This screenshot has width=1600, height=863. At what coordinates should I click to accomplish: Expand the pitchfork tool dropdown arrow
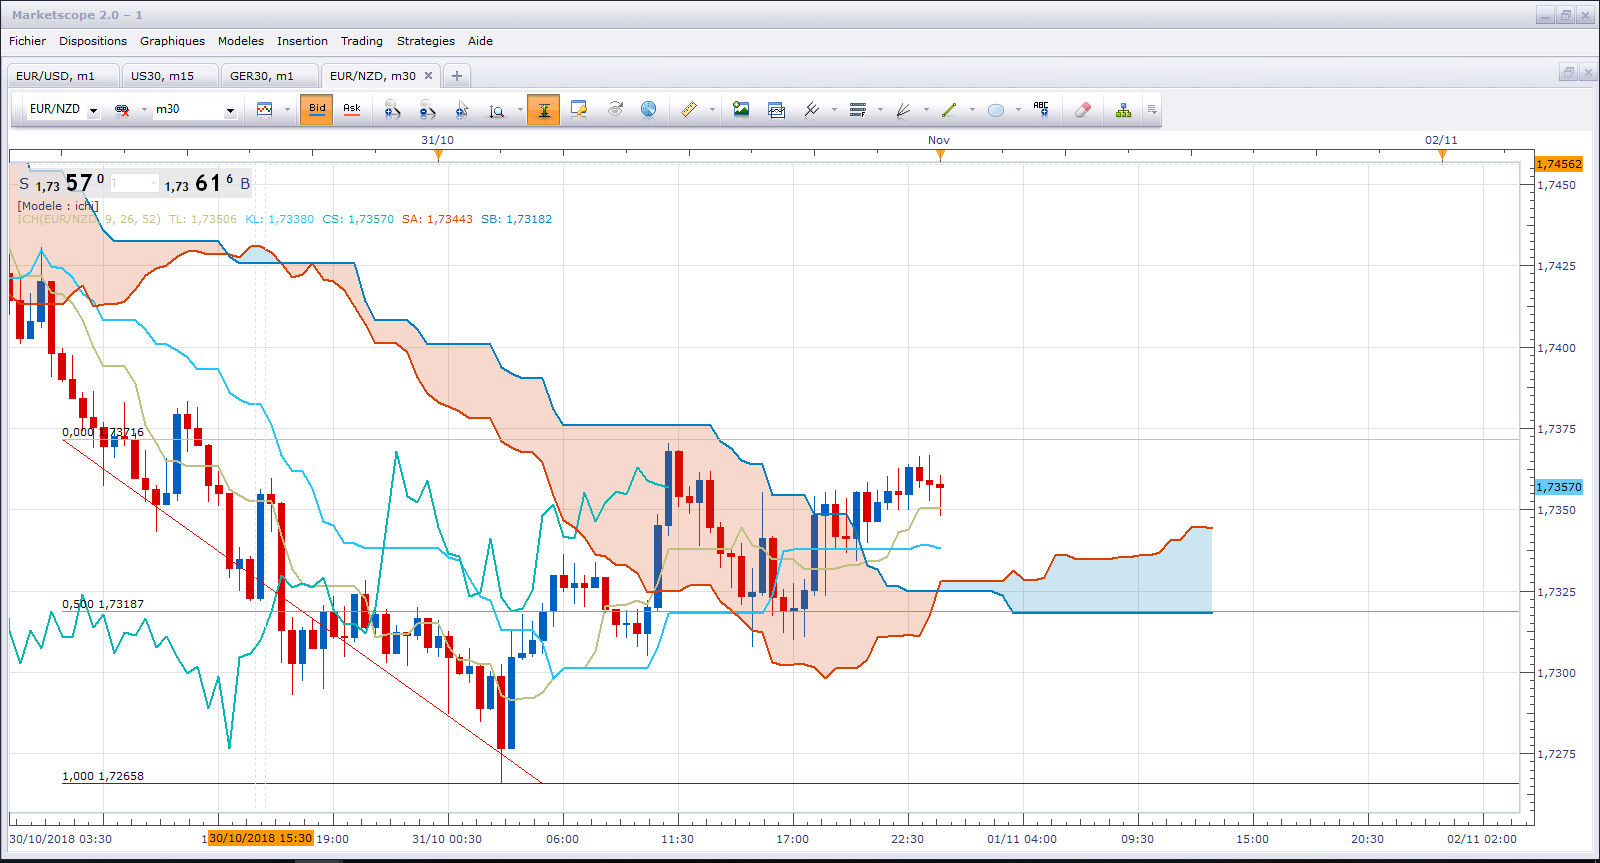click(x=834, y=110)
